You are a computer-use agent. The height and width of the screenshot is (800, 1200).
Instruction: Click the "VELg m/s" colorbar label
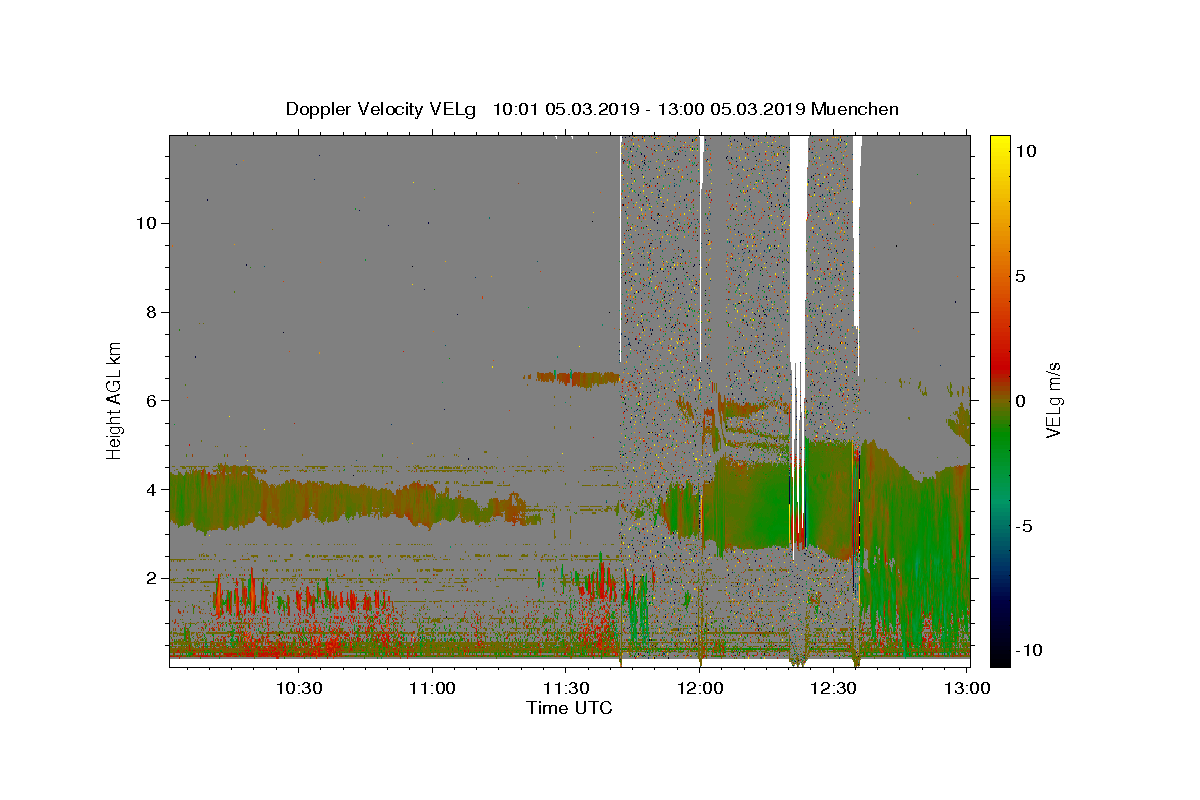tap(1053, 399)
